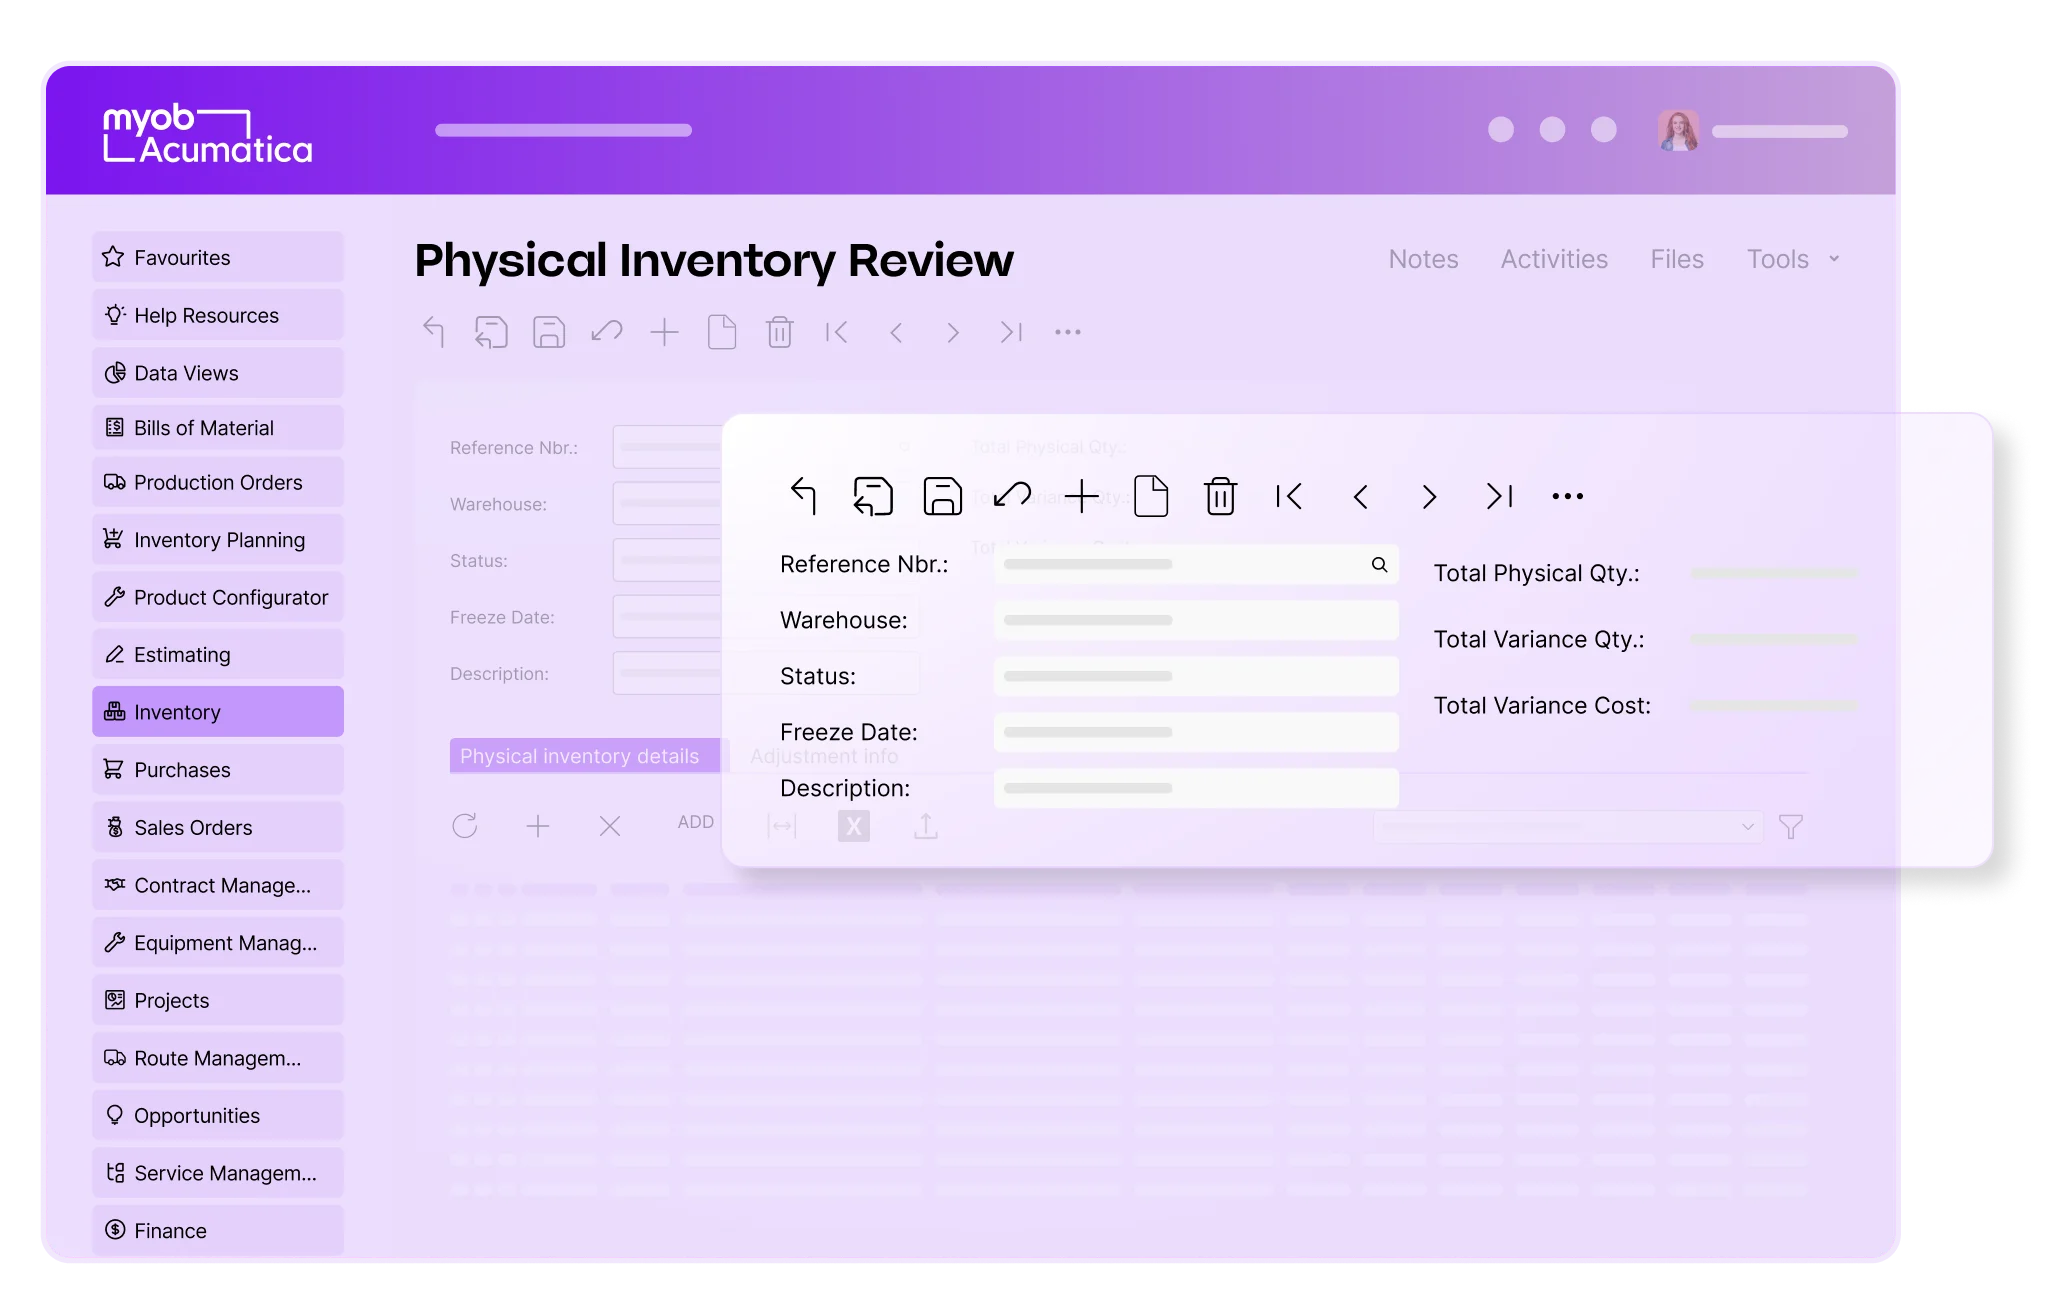Open Equipment Management sidebar item

pos(218,943)
